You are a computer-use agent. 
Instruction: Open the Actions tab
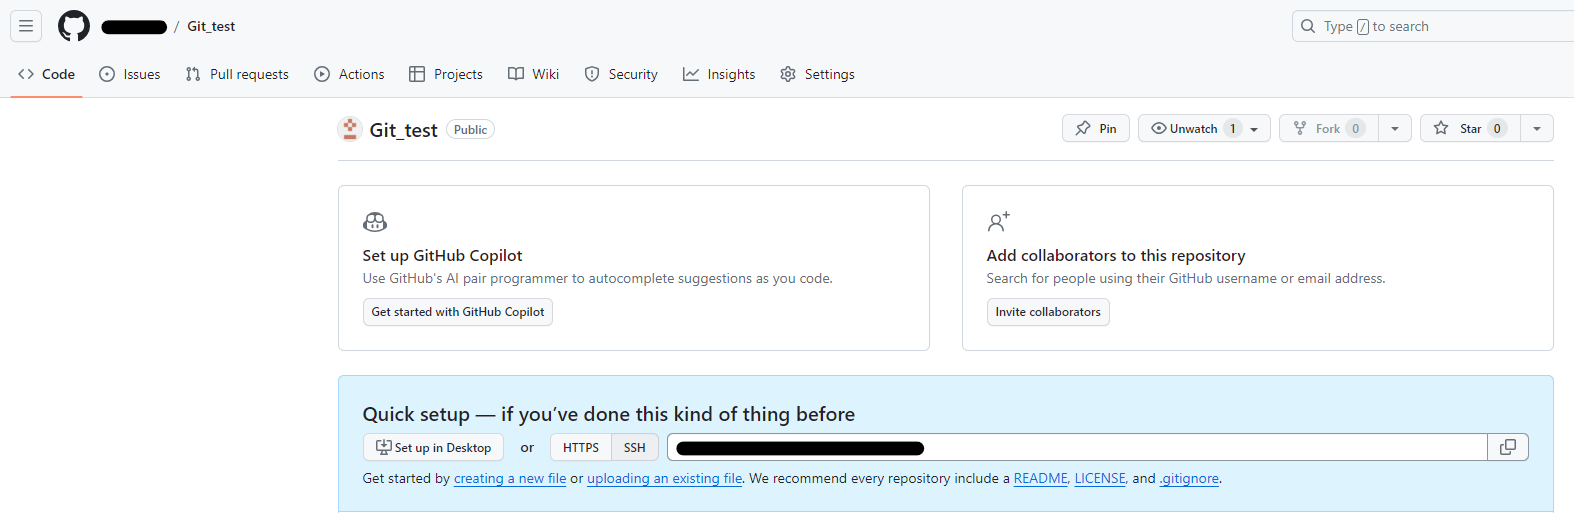tap(349, 74)
